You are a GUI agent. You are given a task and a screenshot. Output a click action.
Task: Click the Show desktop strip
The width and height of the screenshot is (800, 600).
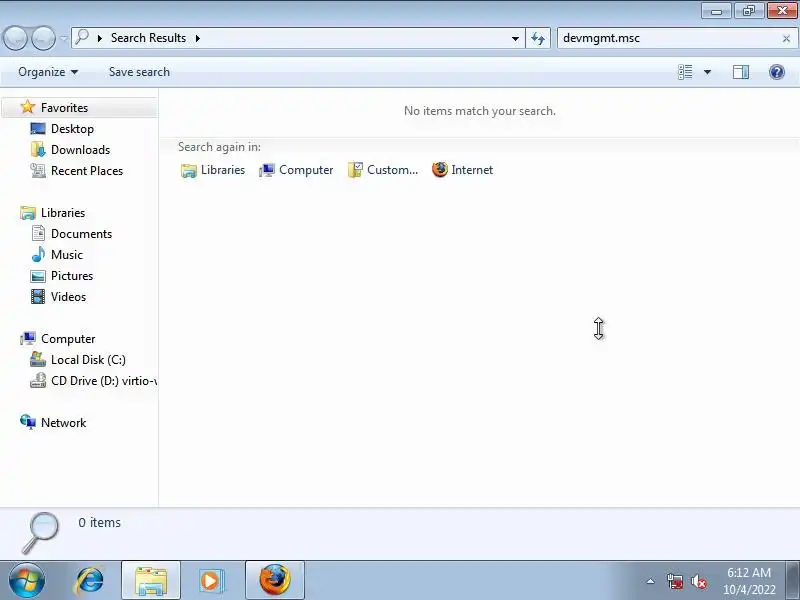point(792,581)
